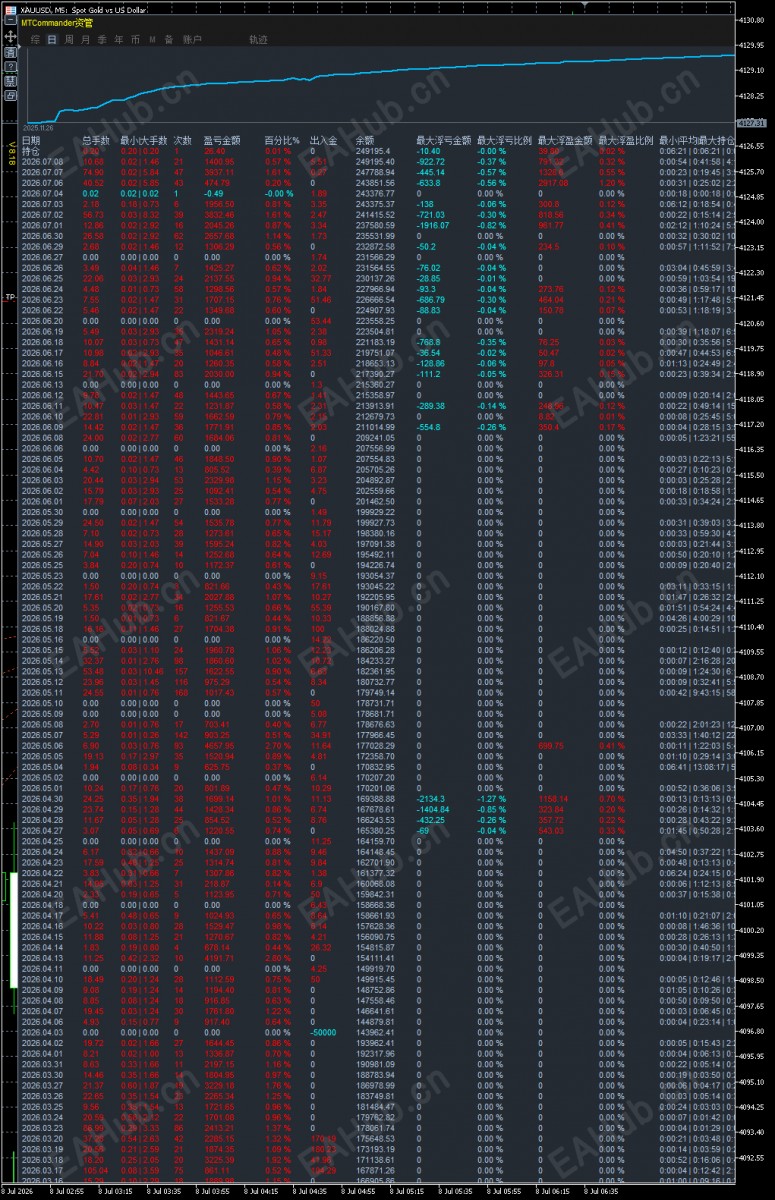This screenshot has height=1200, width=775.
Task: Click the overlapping windows copy icon
Action: (10, 95)
